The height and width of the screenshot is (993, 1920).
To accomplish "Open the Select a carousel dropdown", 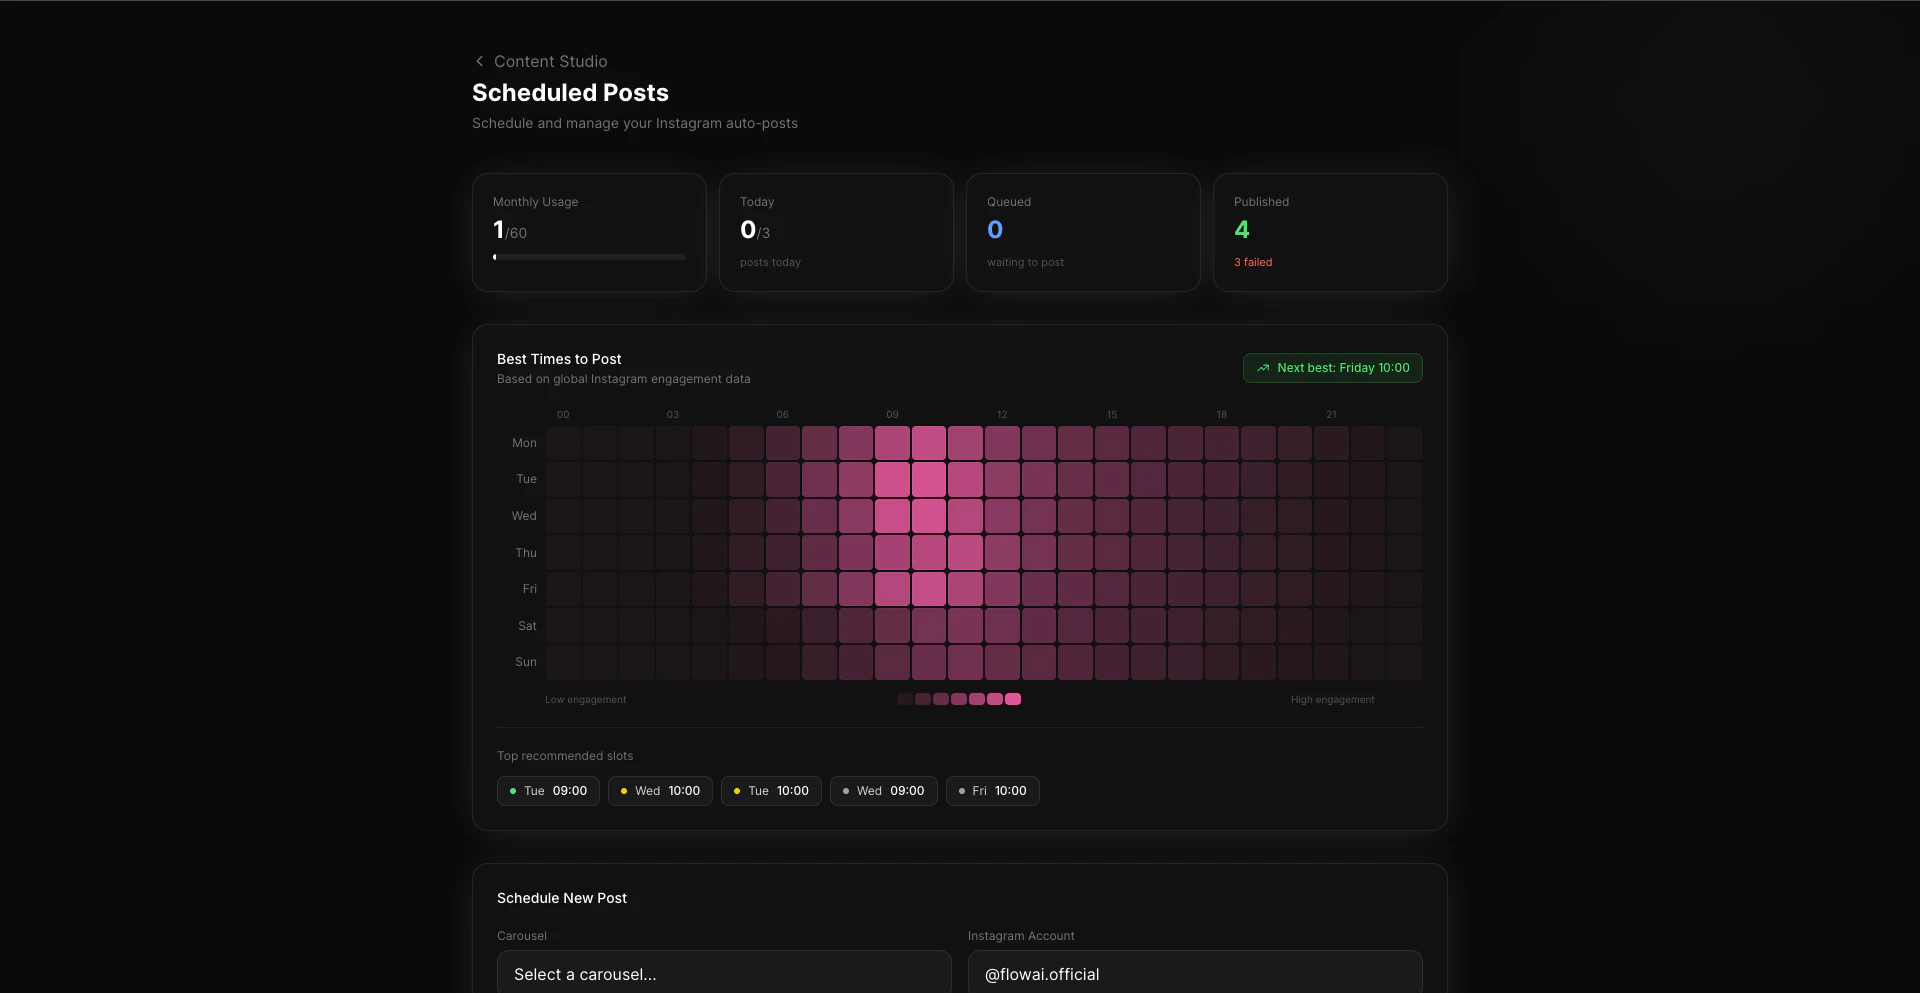I will (724, 972).
